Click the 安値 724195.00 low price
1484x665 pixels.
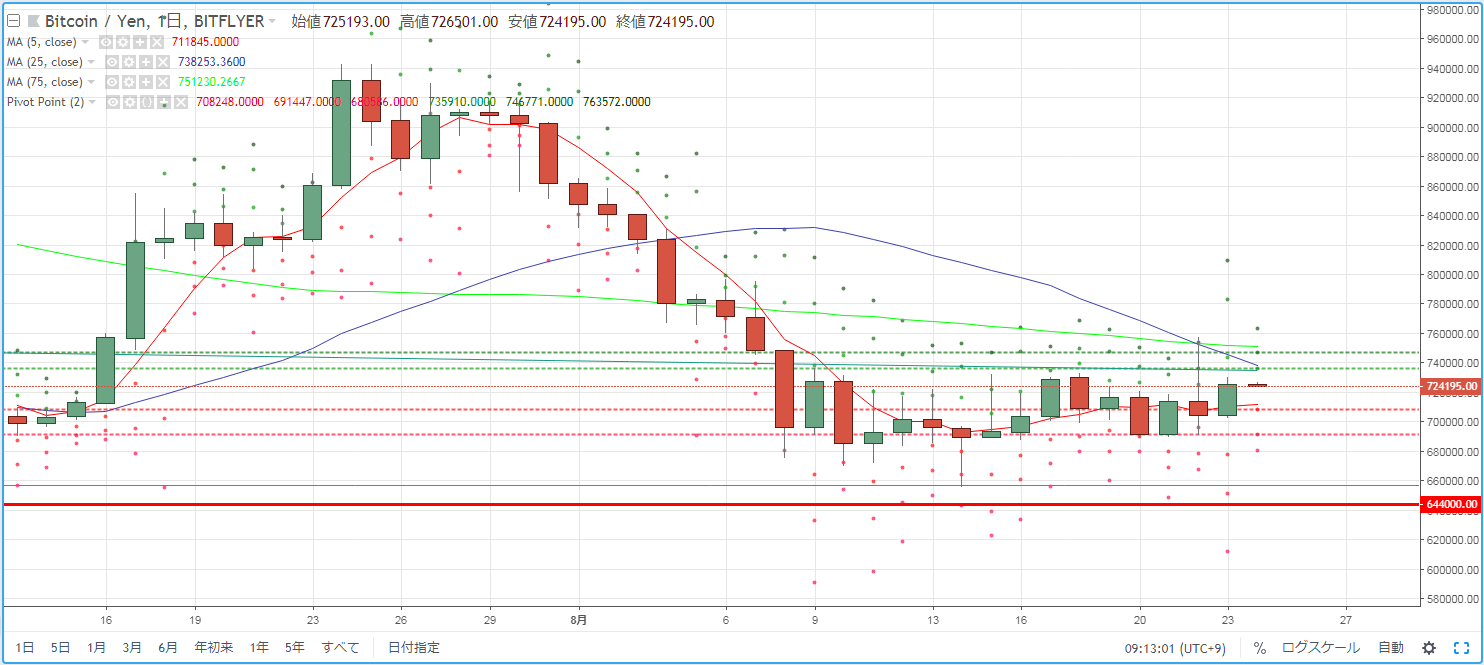pyautogui.click(x=556, y=21)
